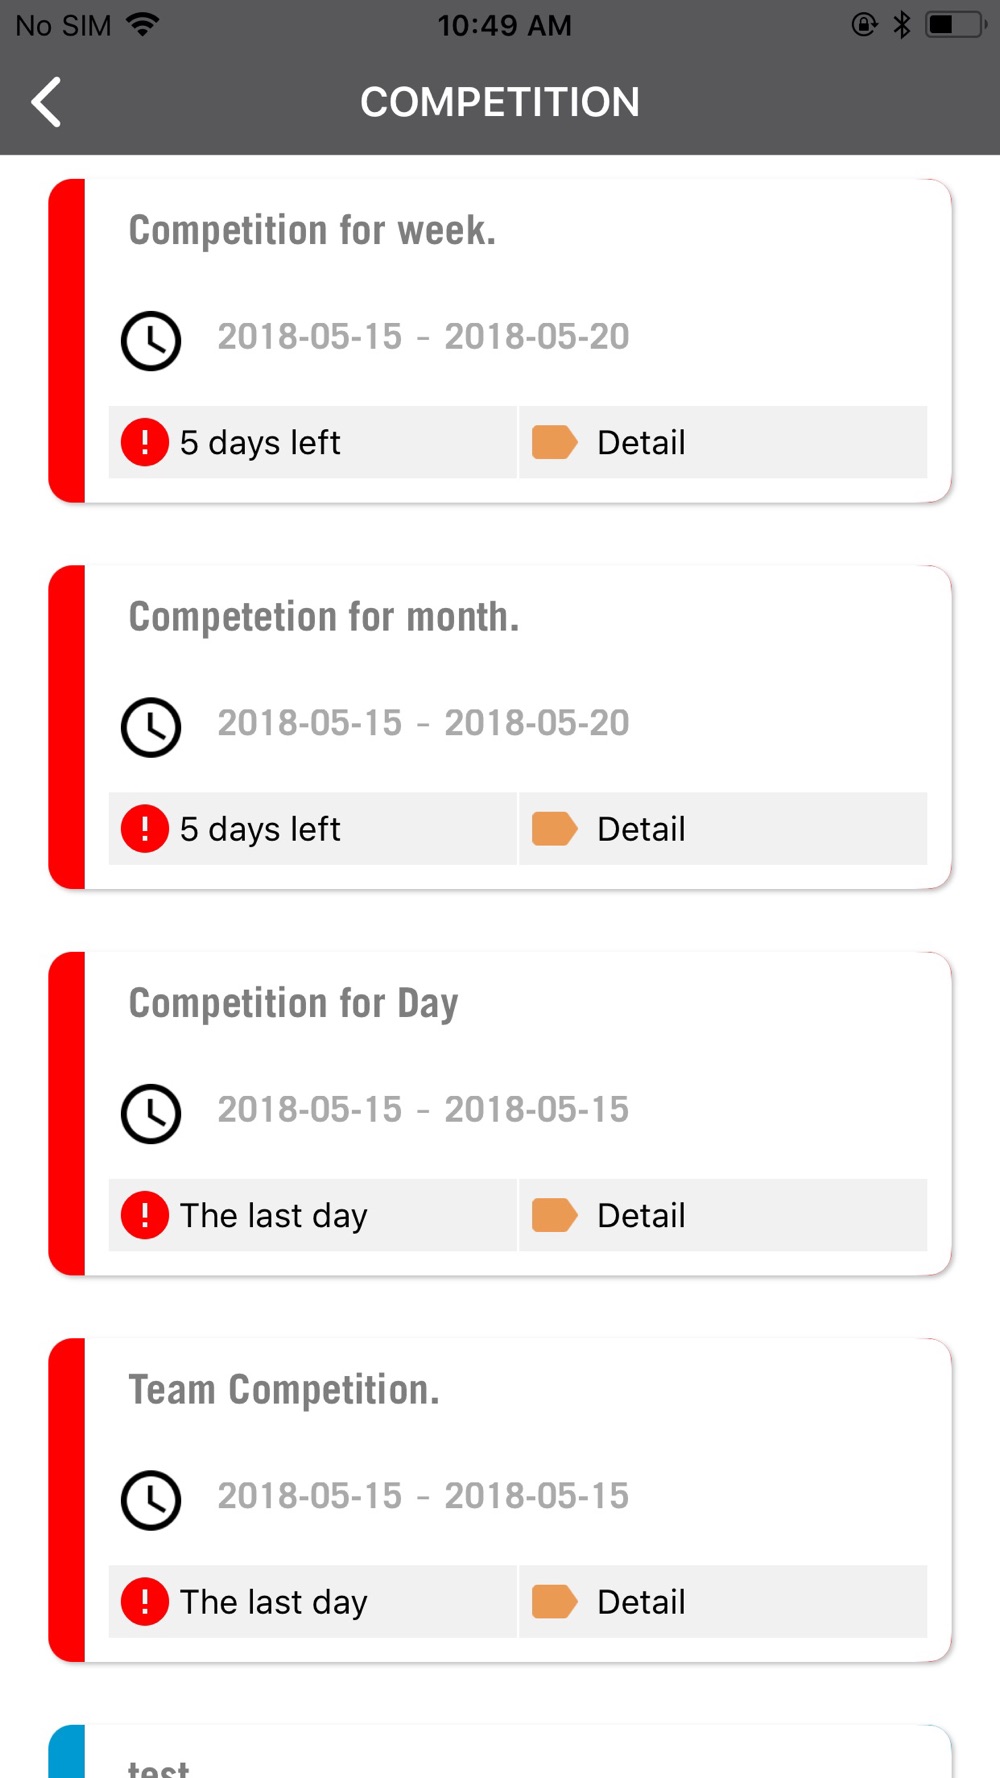The height and width of the screenshot is (1778, 1000).
Task: Tap the date range in Competition for Day
Action: 423,1109
